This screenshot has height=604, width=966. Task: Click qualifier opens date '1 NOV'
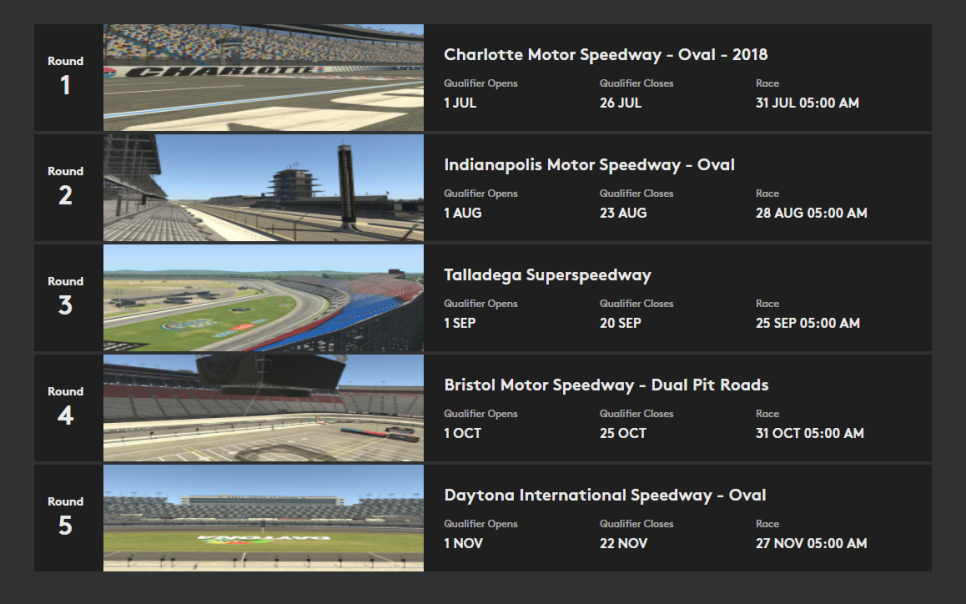pos(463,544)
